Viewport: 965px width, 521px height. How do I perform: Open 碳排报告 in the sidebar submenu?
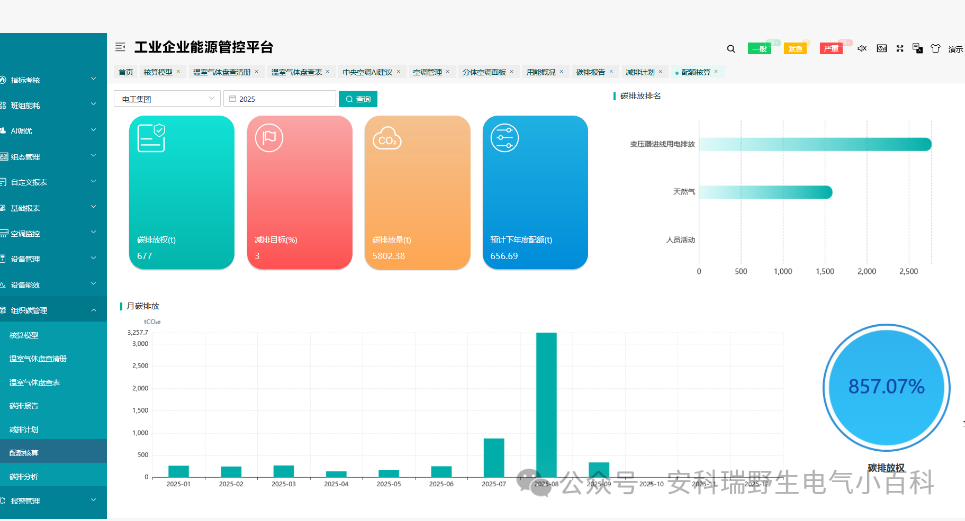tap(54, 405)
